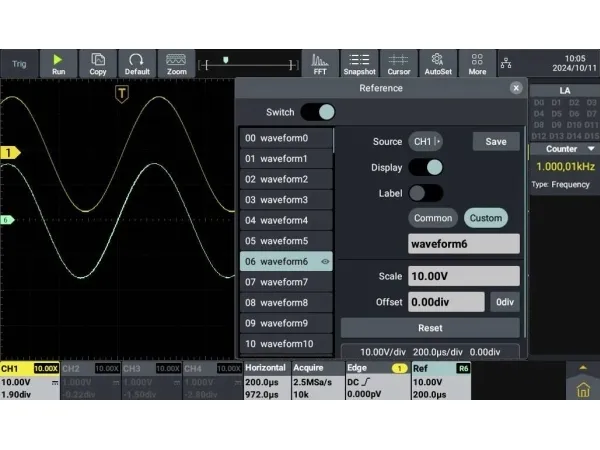Image resolution: width=600 pixels, height=450 pixels.
Task: Click the Scale 10.00V input field
Action: 464,276
